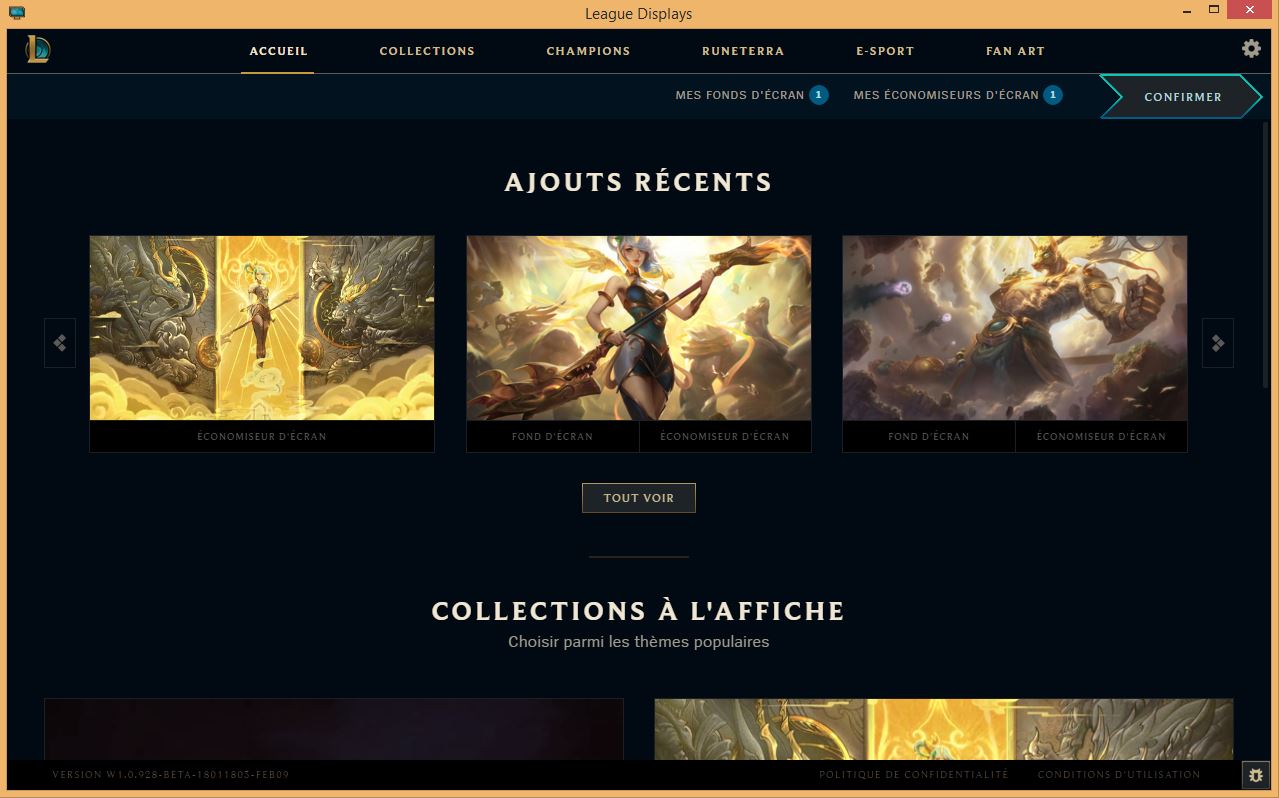Viewport: 1279px width, 798px height.
Task: Open settings via the gear icon
Action: coord(1251,48)
